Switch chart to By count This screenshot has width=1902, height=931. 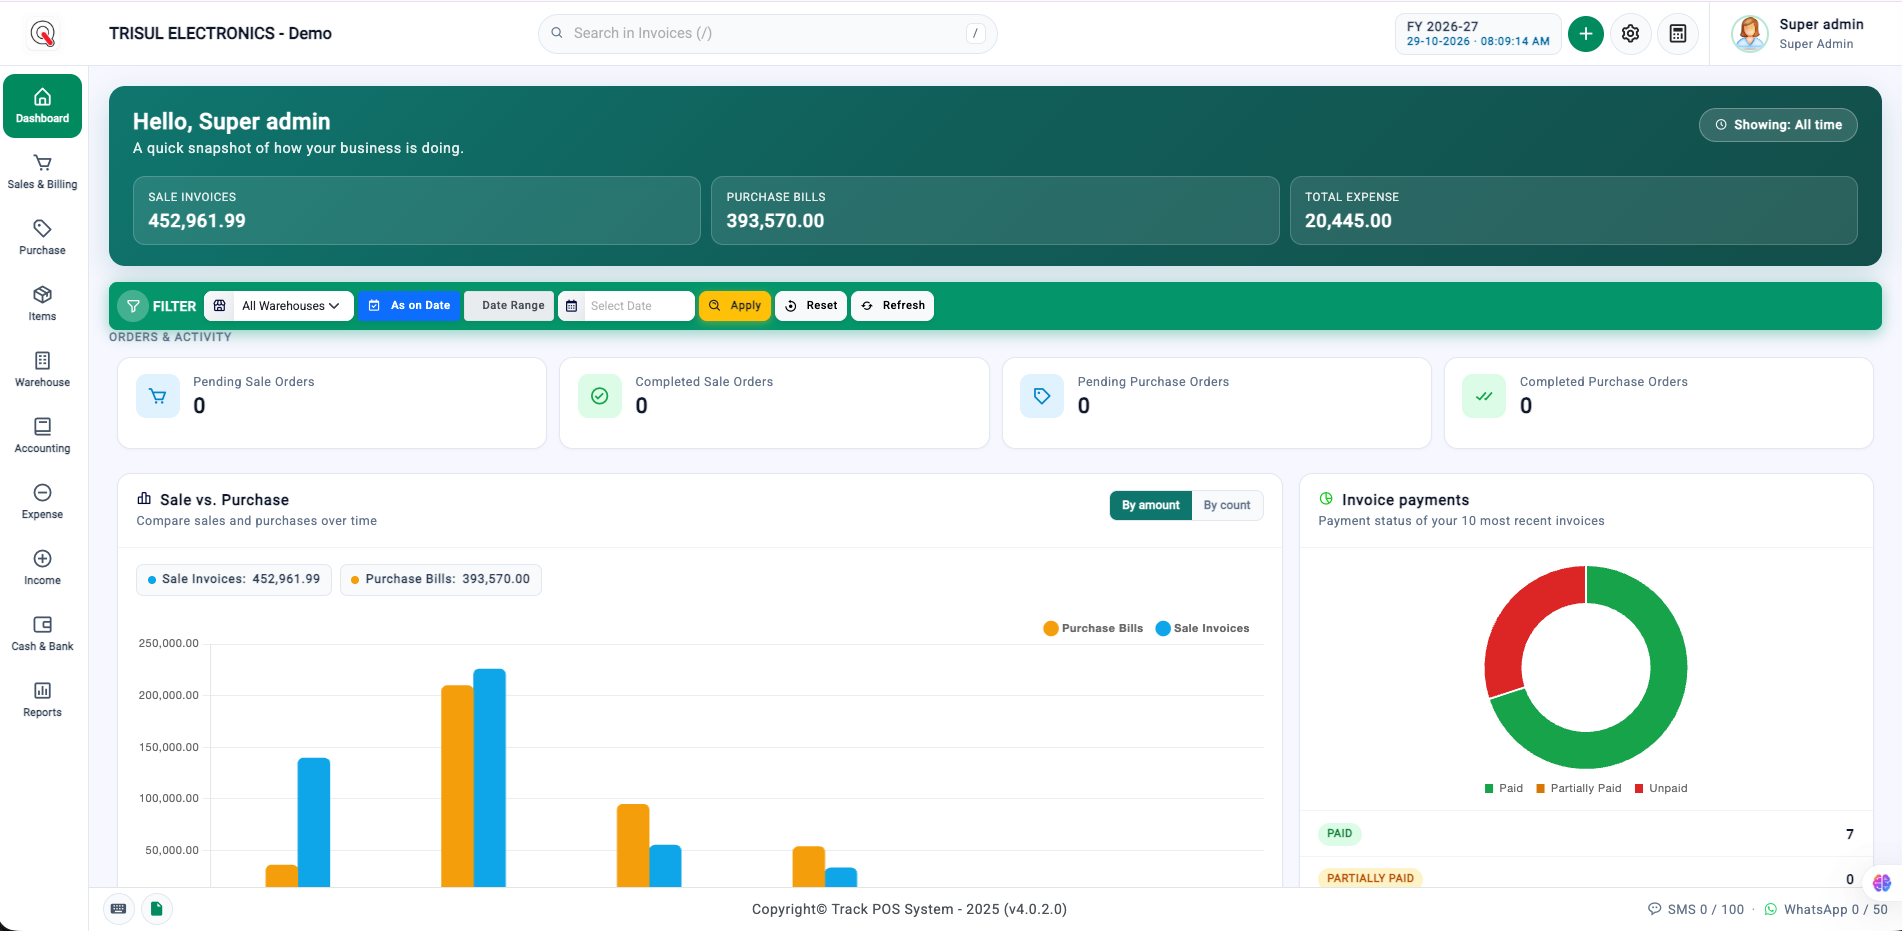[1227, 505]
